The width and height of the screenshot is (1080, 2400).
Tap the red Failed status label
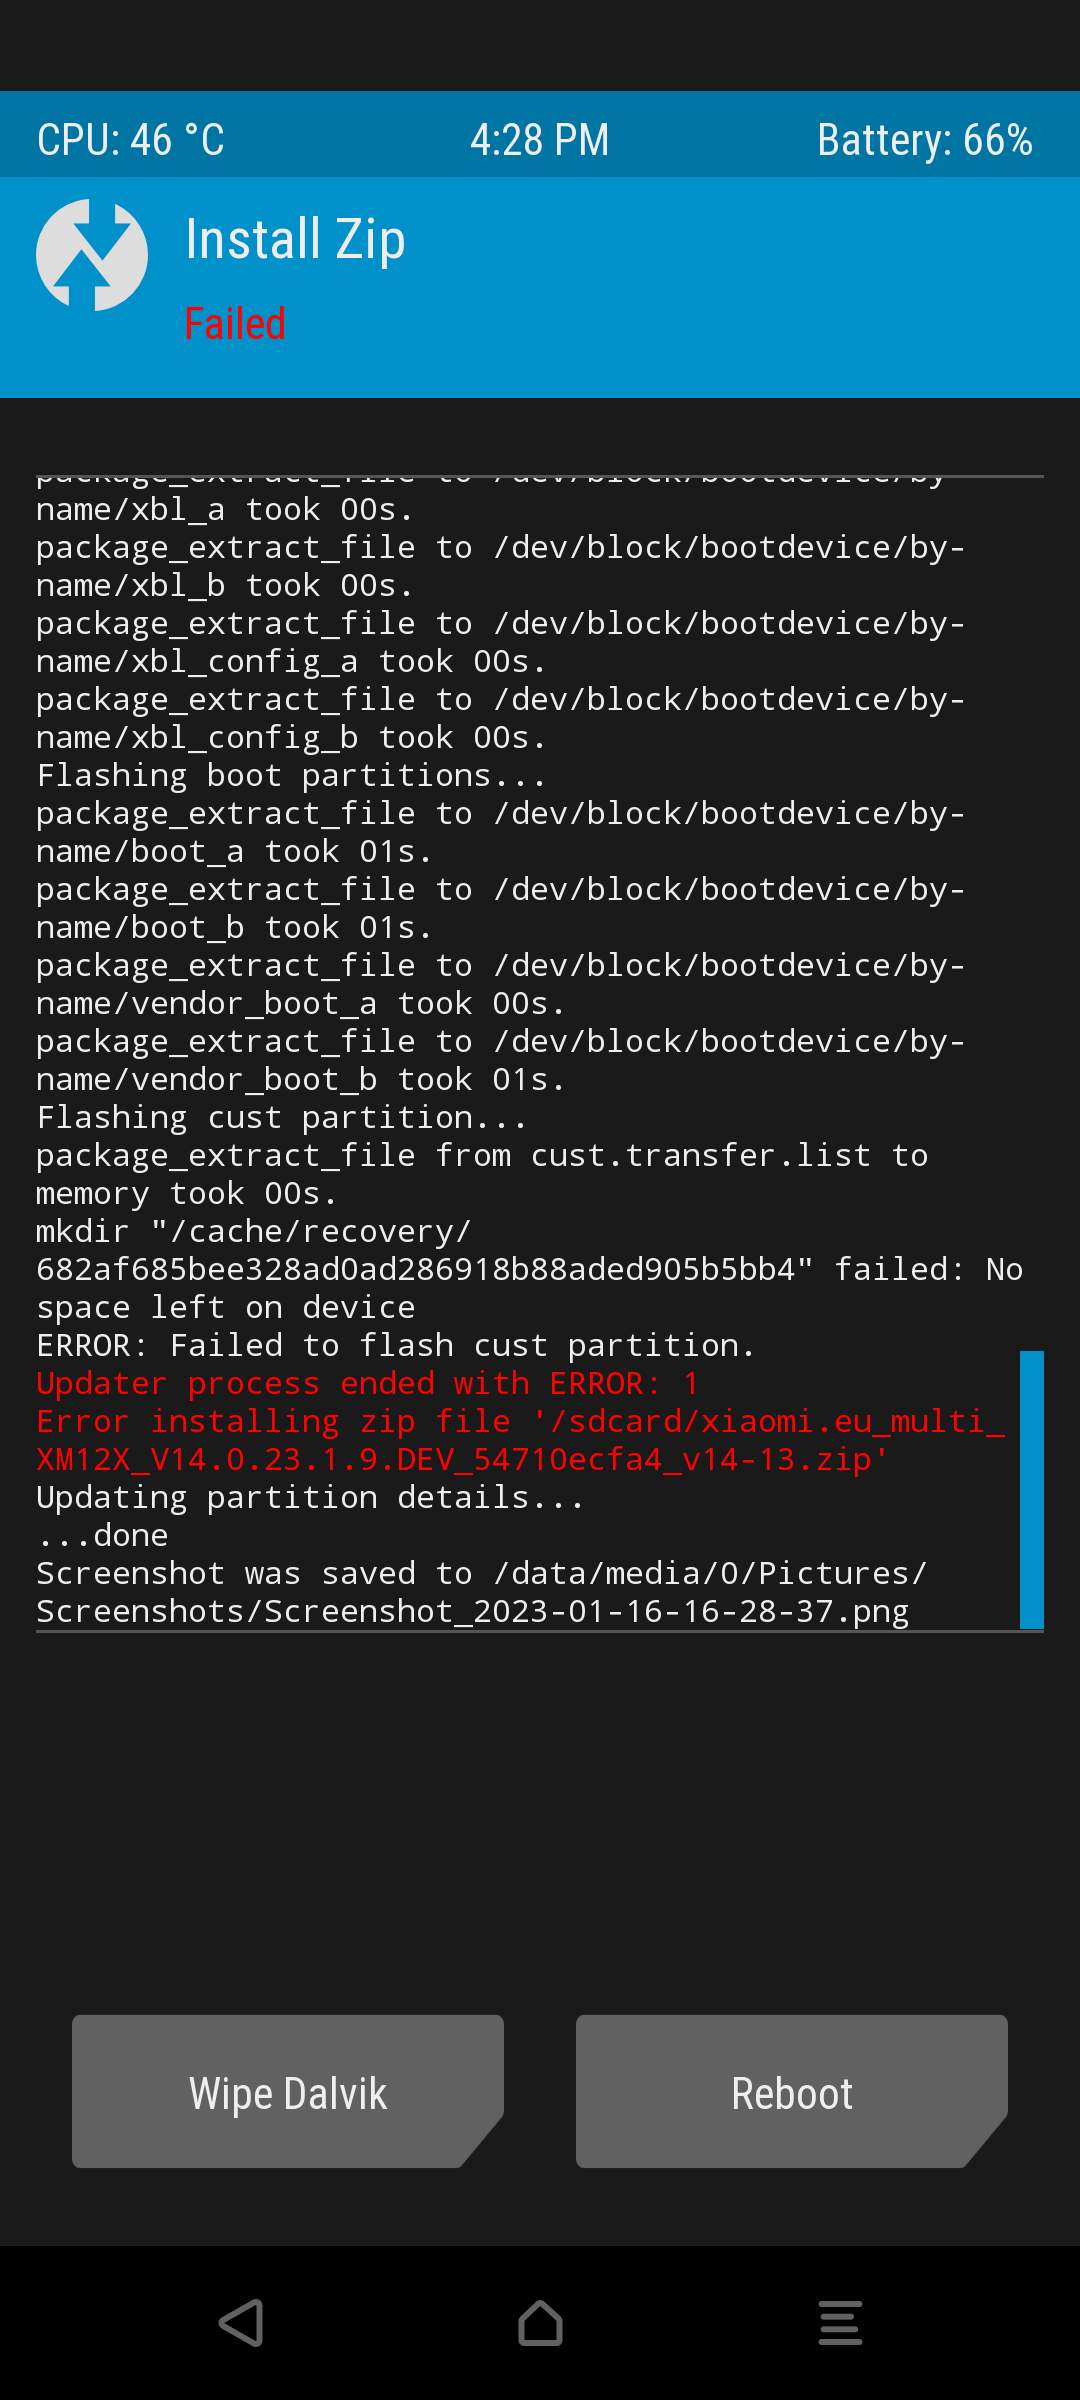coord(235,324)
